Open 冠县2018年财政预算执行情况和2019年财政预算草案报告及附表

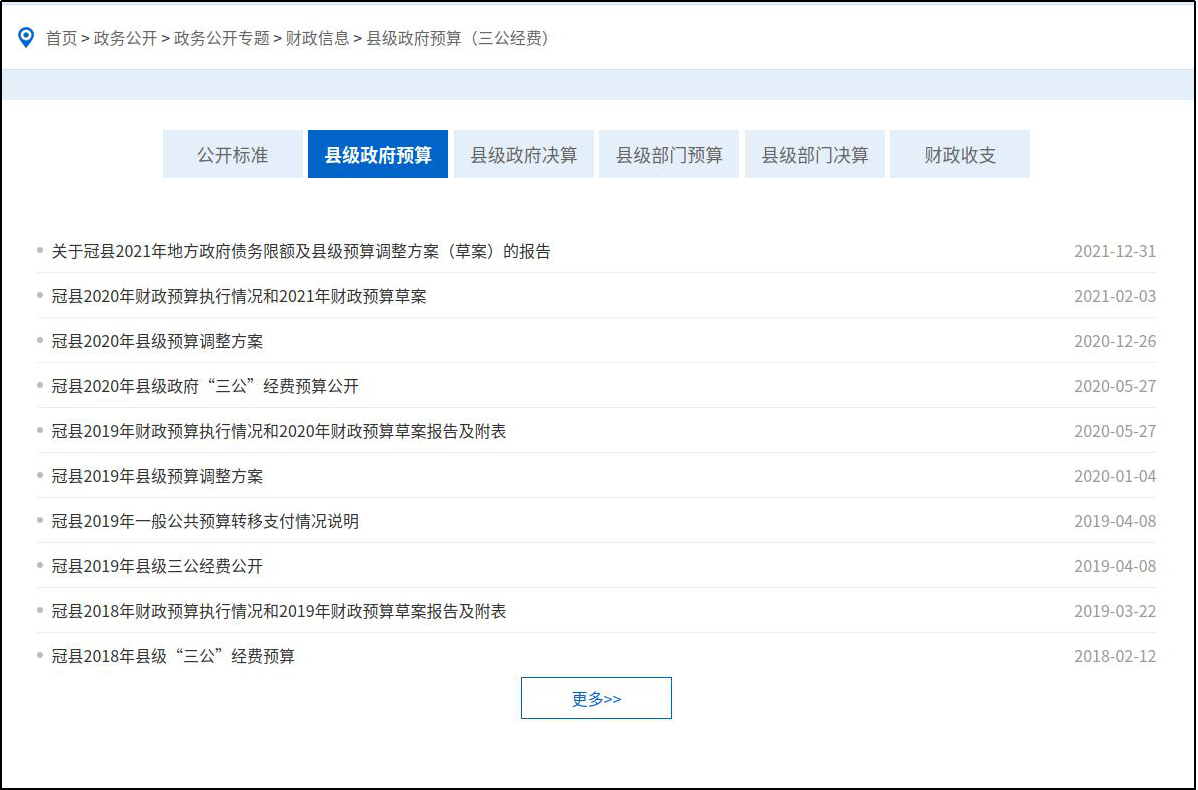tap(279, 612)
